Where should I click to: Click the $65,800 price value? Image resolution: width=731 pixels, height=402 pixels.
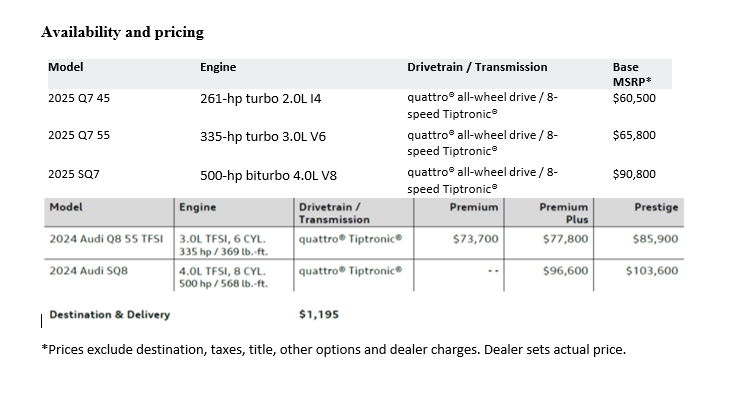pyautogui.click(x=634, y=135)
